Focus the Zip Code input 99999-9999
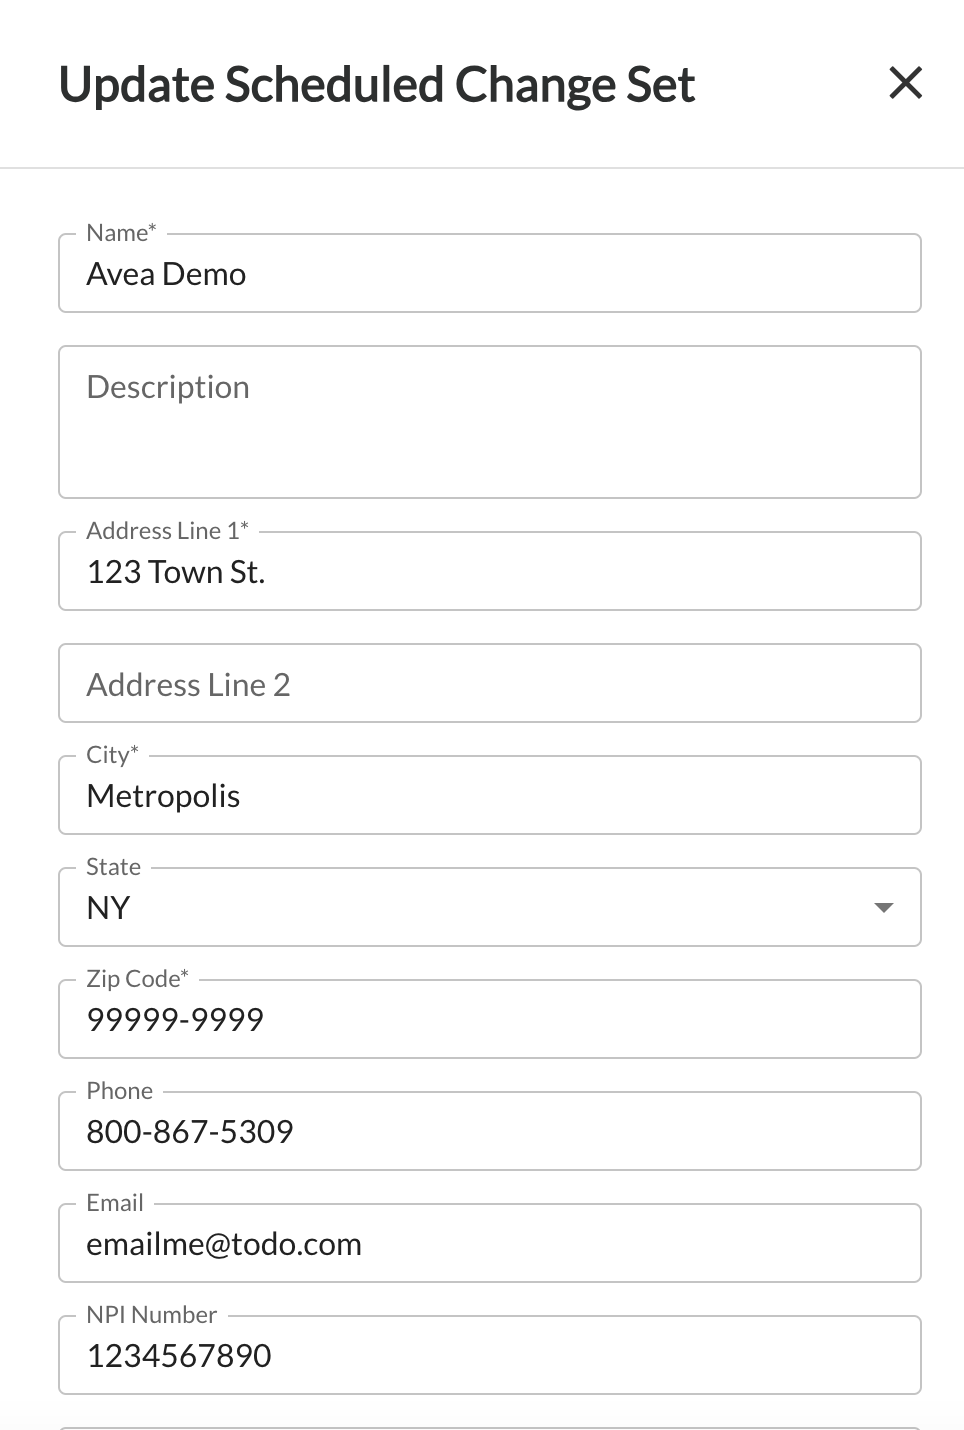The image size is (964, 1430). [489, 1020]
